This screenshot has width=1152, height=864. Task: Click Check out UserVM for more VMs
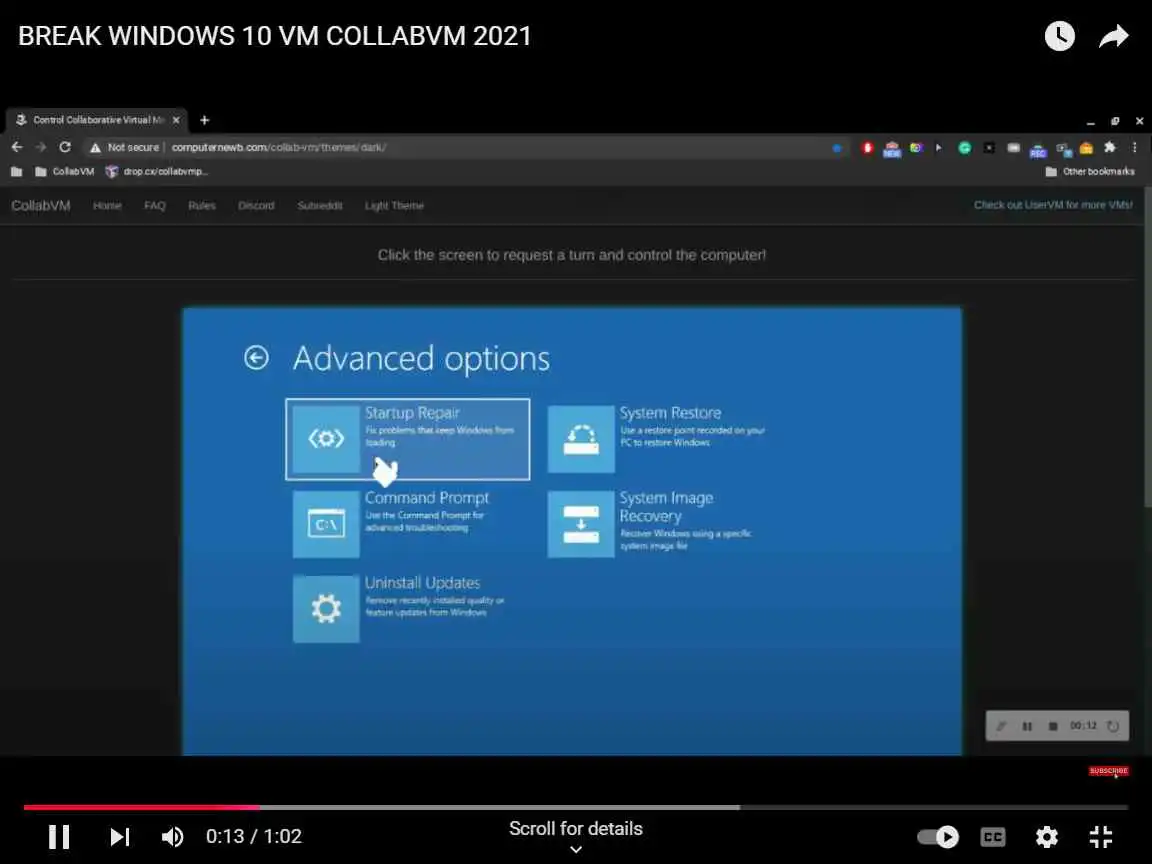(1054, 205)
